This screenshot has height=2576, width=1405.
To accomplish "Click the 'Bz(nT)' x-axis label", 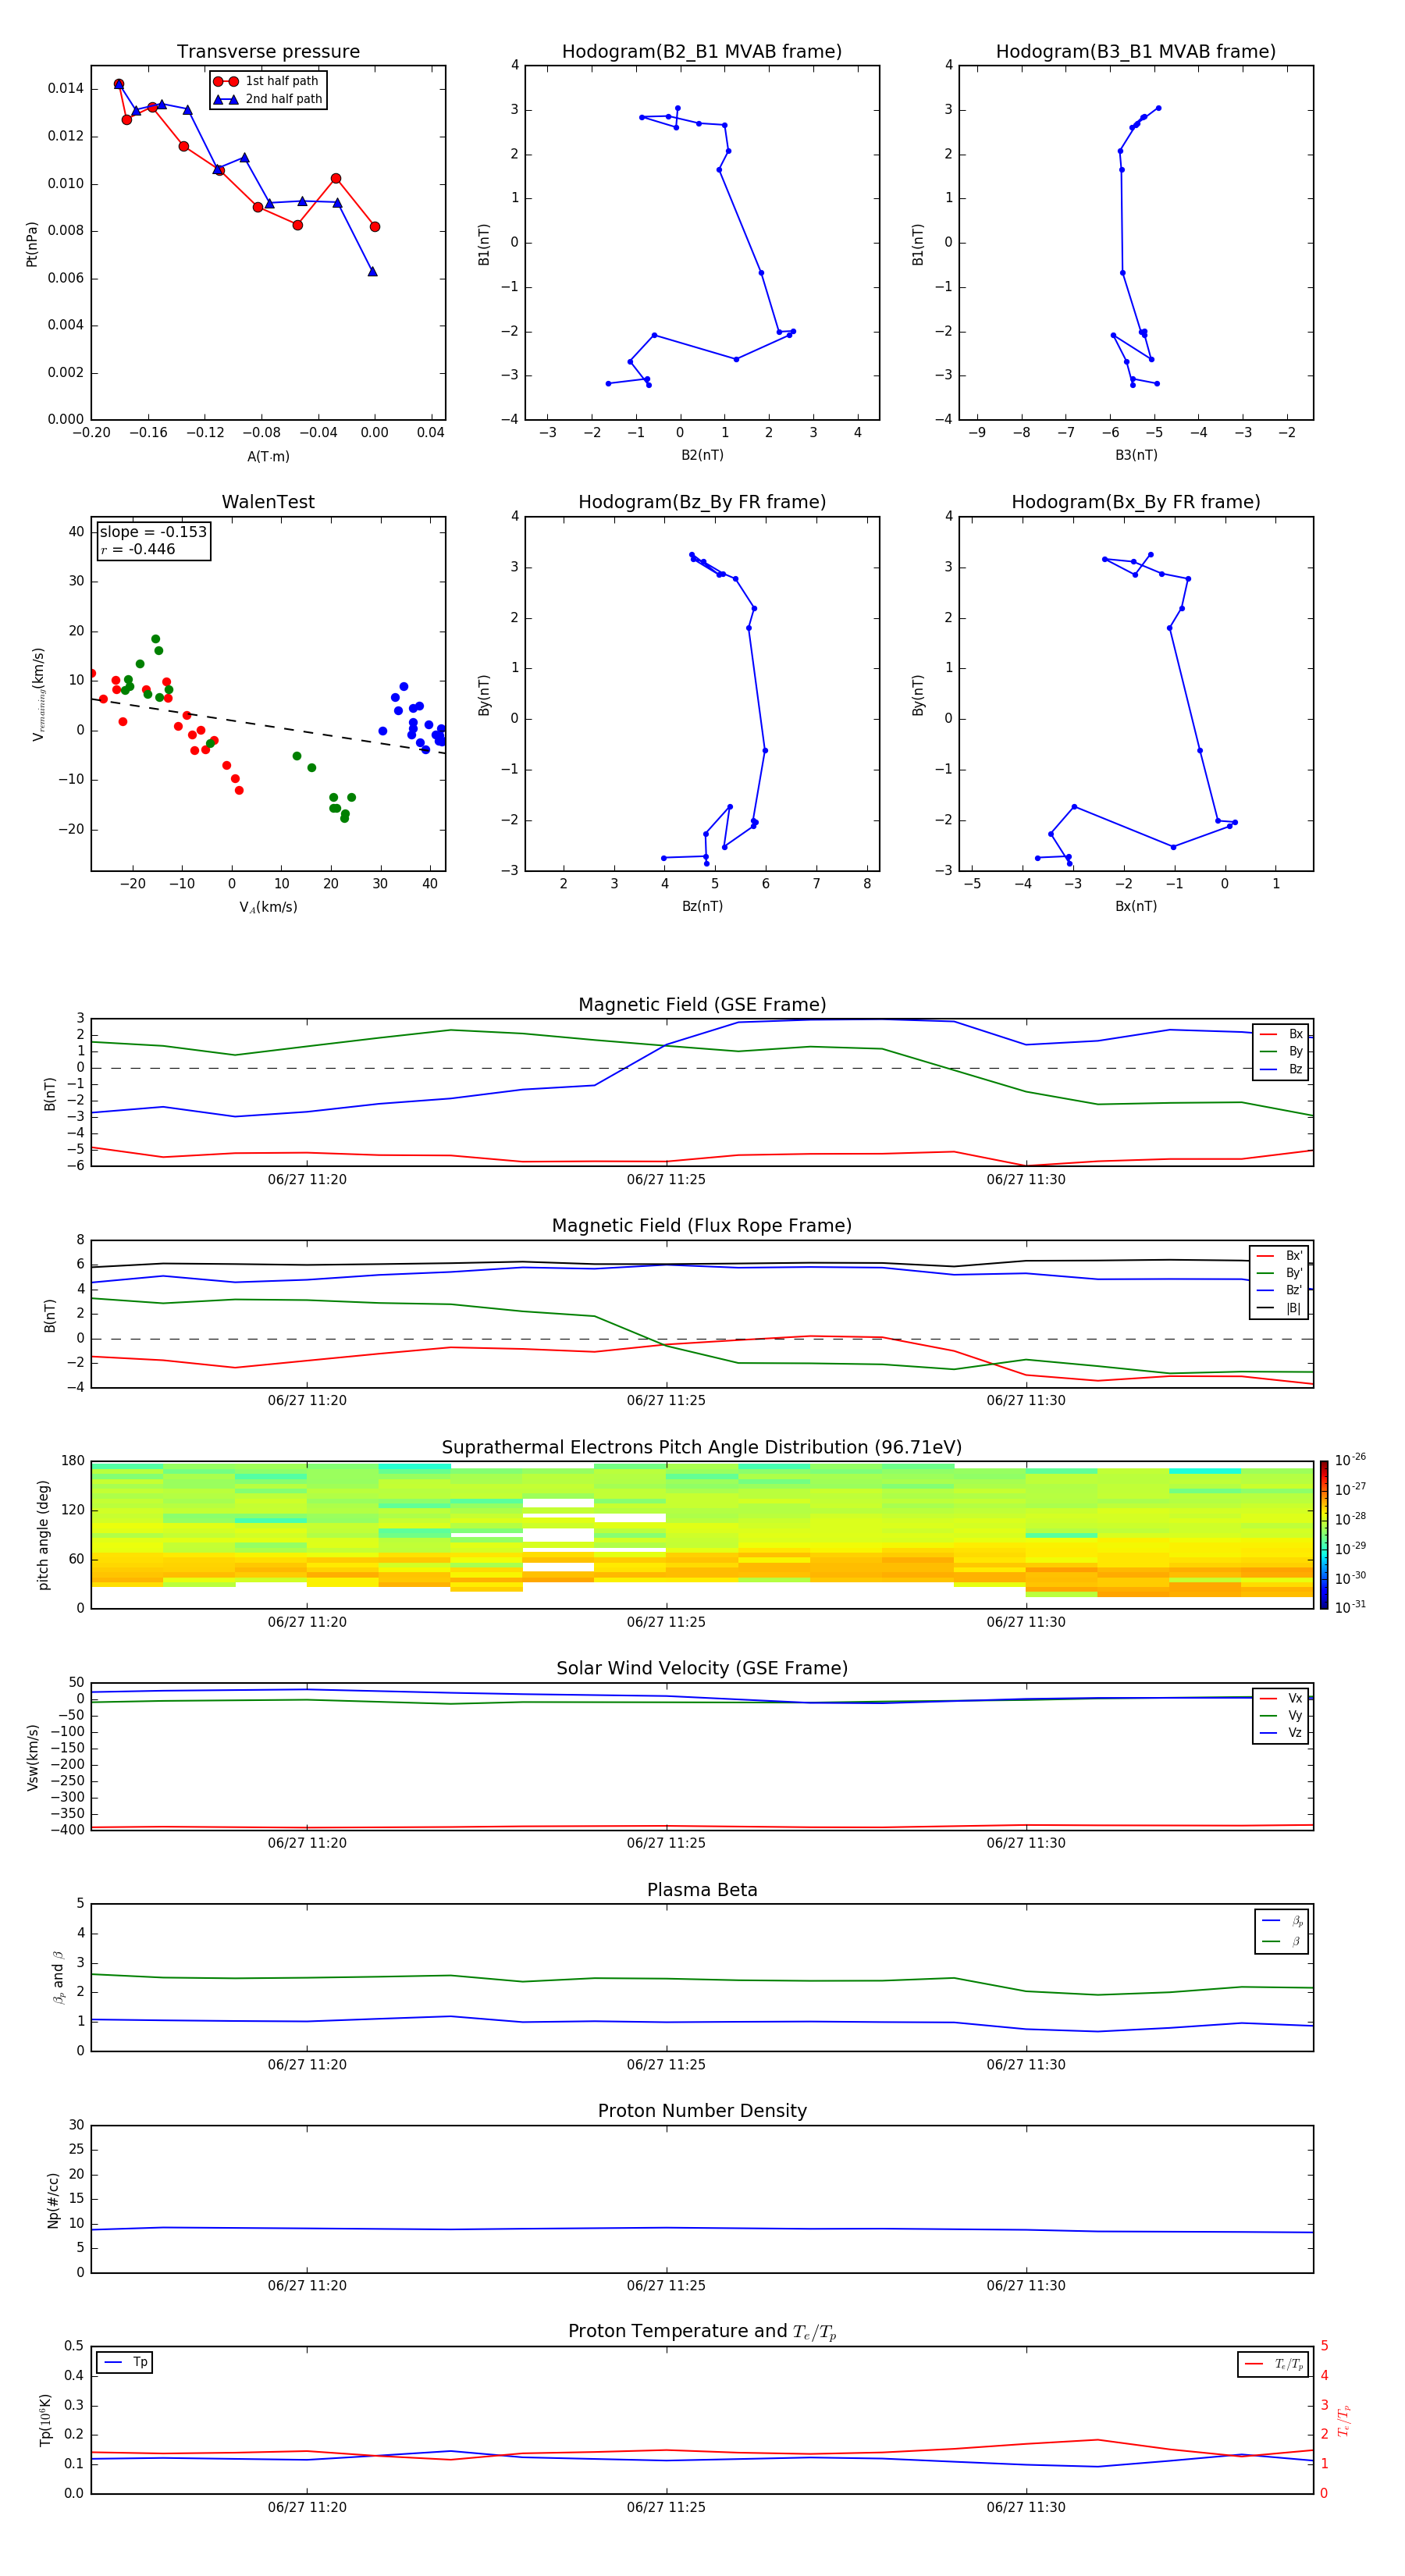I will coord(702,906).
